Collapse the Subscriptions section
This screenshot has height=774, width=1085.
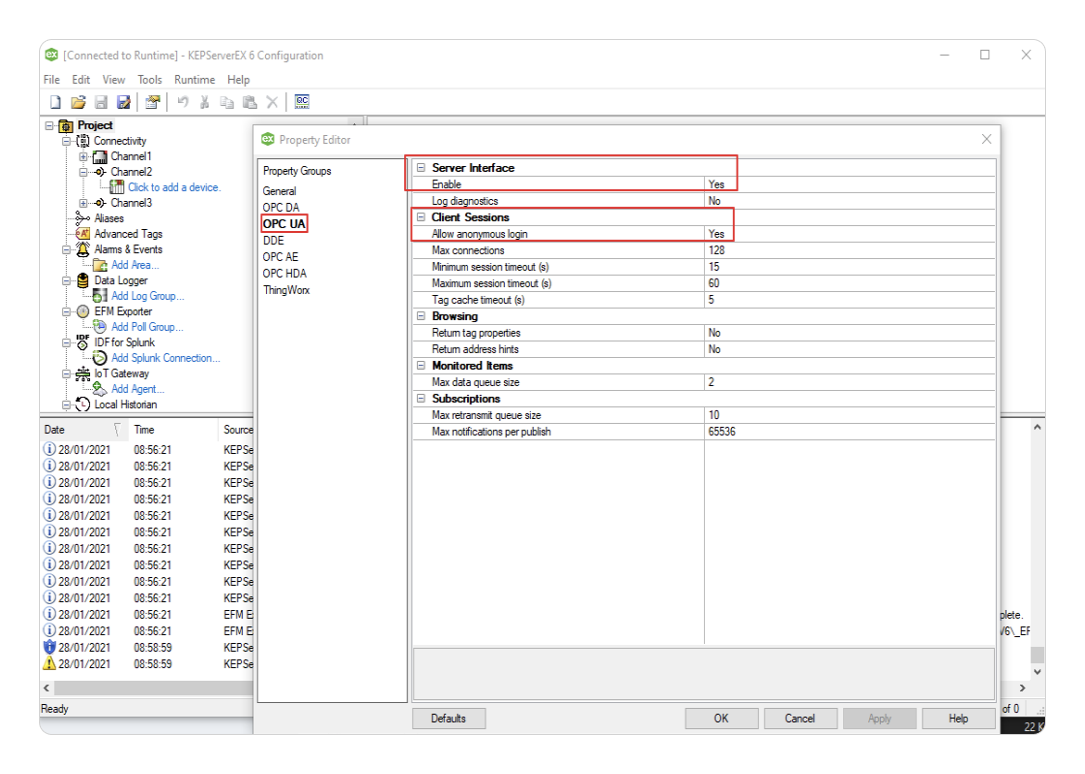[421, 398]
